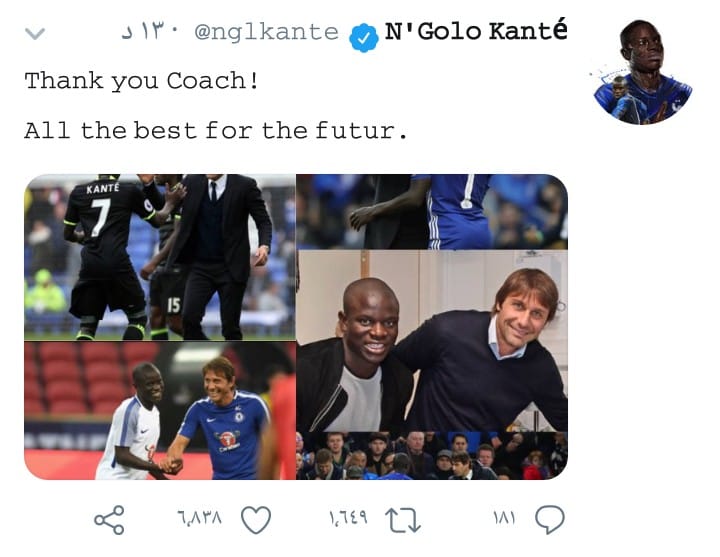Open the photo showing Kanté's number 7 shirt

click(x=160, y=257)
